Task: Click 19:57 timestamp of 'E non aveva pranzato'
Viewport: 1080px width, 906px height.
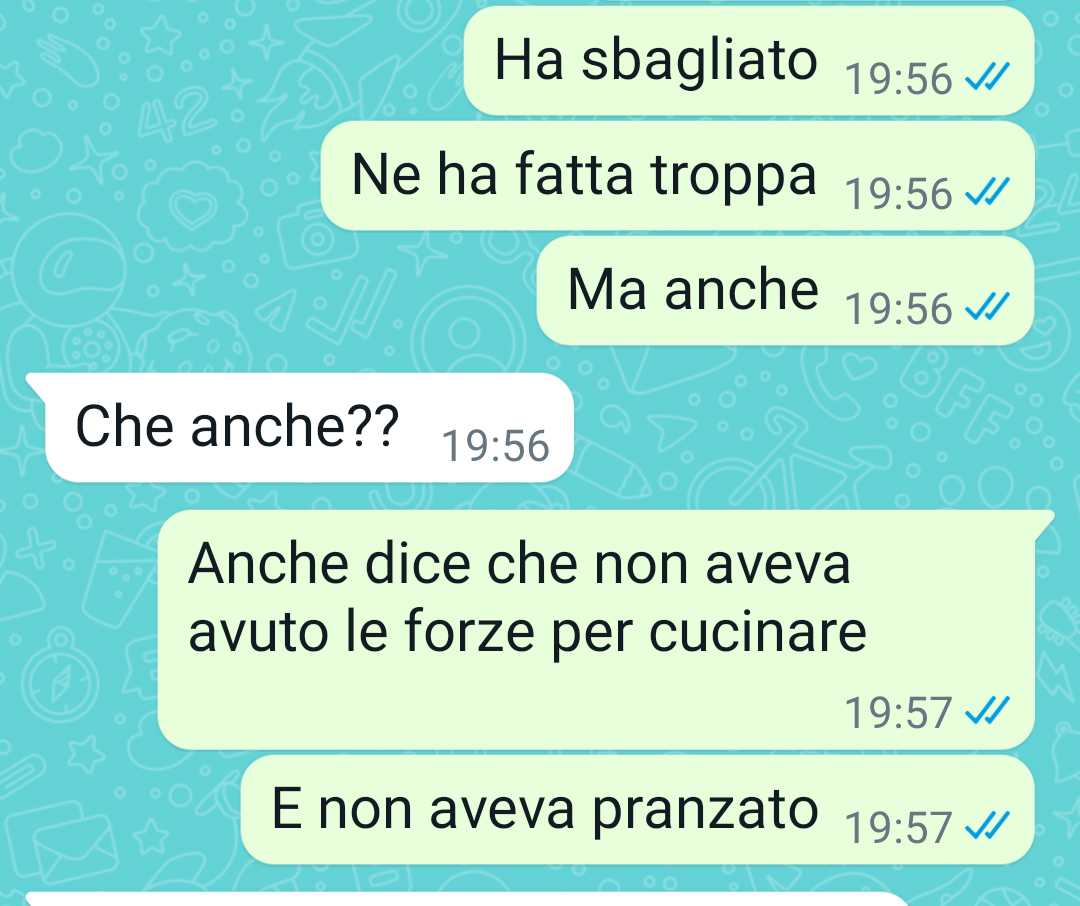Action: [x=899, y=828]
